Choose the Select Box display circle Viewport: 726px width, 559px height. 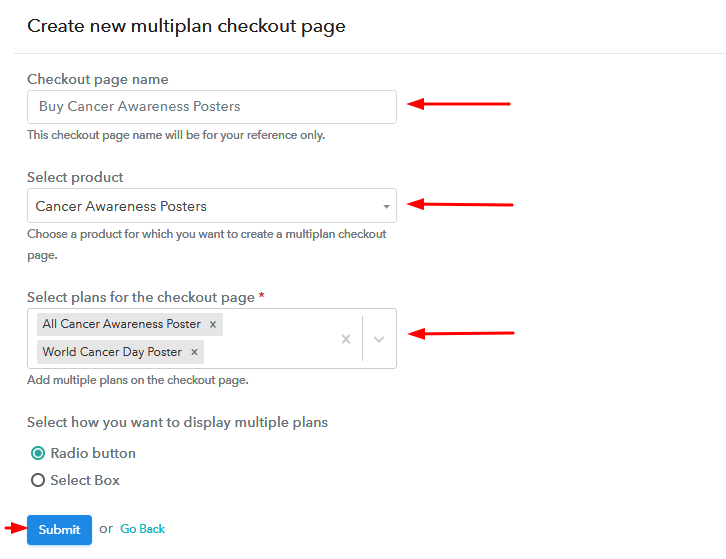[x=38, y=480]
